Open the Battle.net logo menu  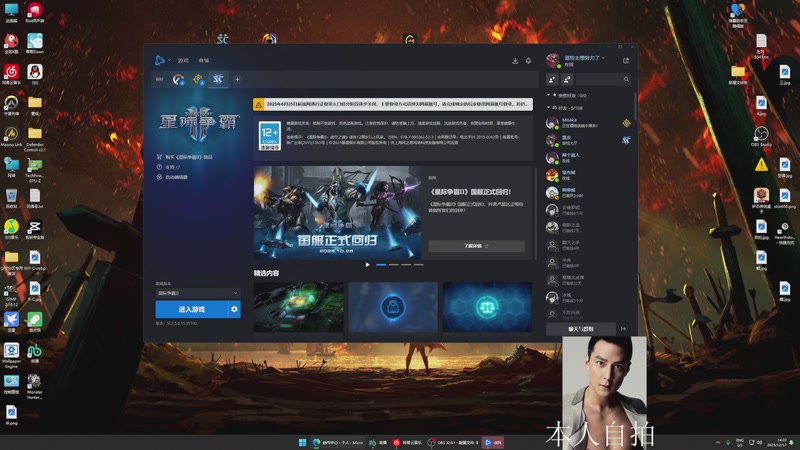(162, 60)
